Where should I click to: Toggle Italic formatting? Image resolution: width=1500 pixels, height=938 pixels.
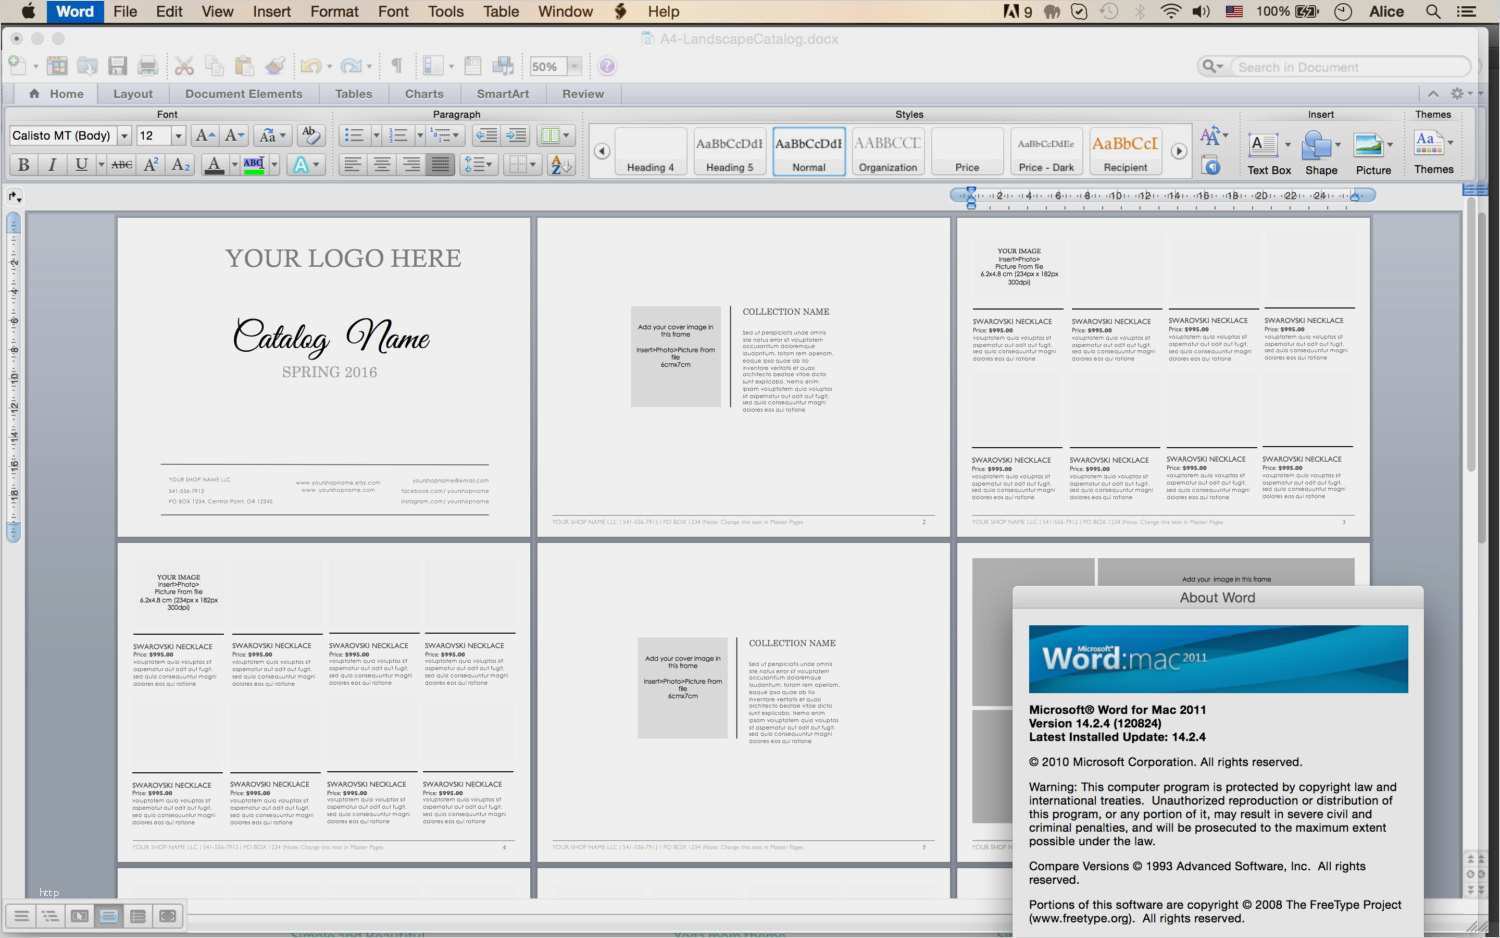click(x=52, y=165)
